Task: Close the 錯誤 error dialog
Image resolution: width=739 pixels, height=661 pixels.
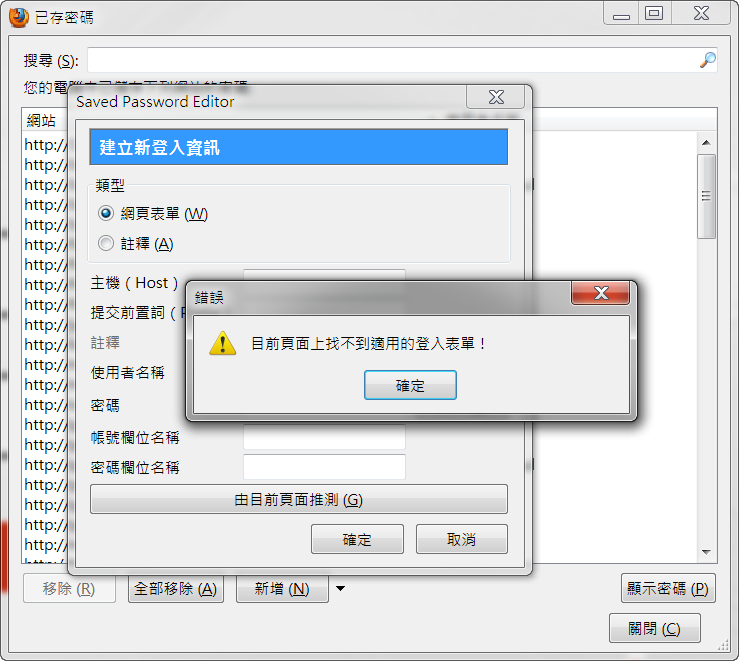Action: click(600, 293)
